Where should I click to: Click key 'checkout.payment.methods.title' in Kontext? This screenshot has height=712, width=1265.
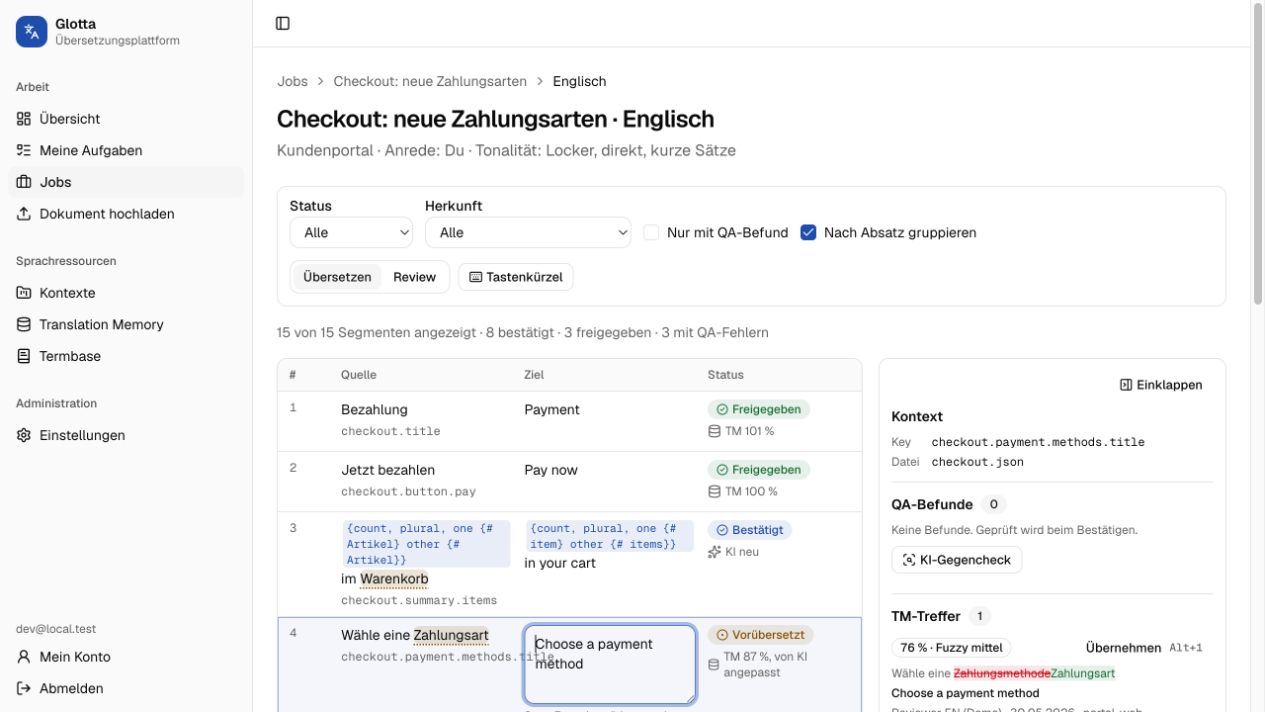click(1038, 442)
